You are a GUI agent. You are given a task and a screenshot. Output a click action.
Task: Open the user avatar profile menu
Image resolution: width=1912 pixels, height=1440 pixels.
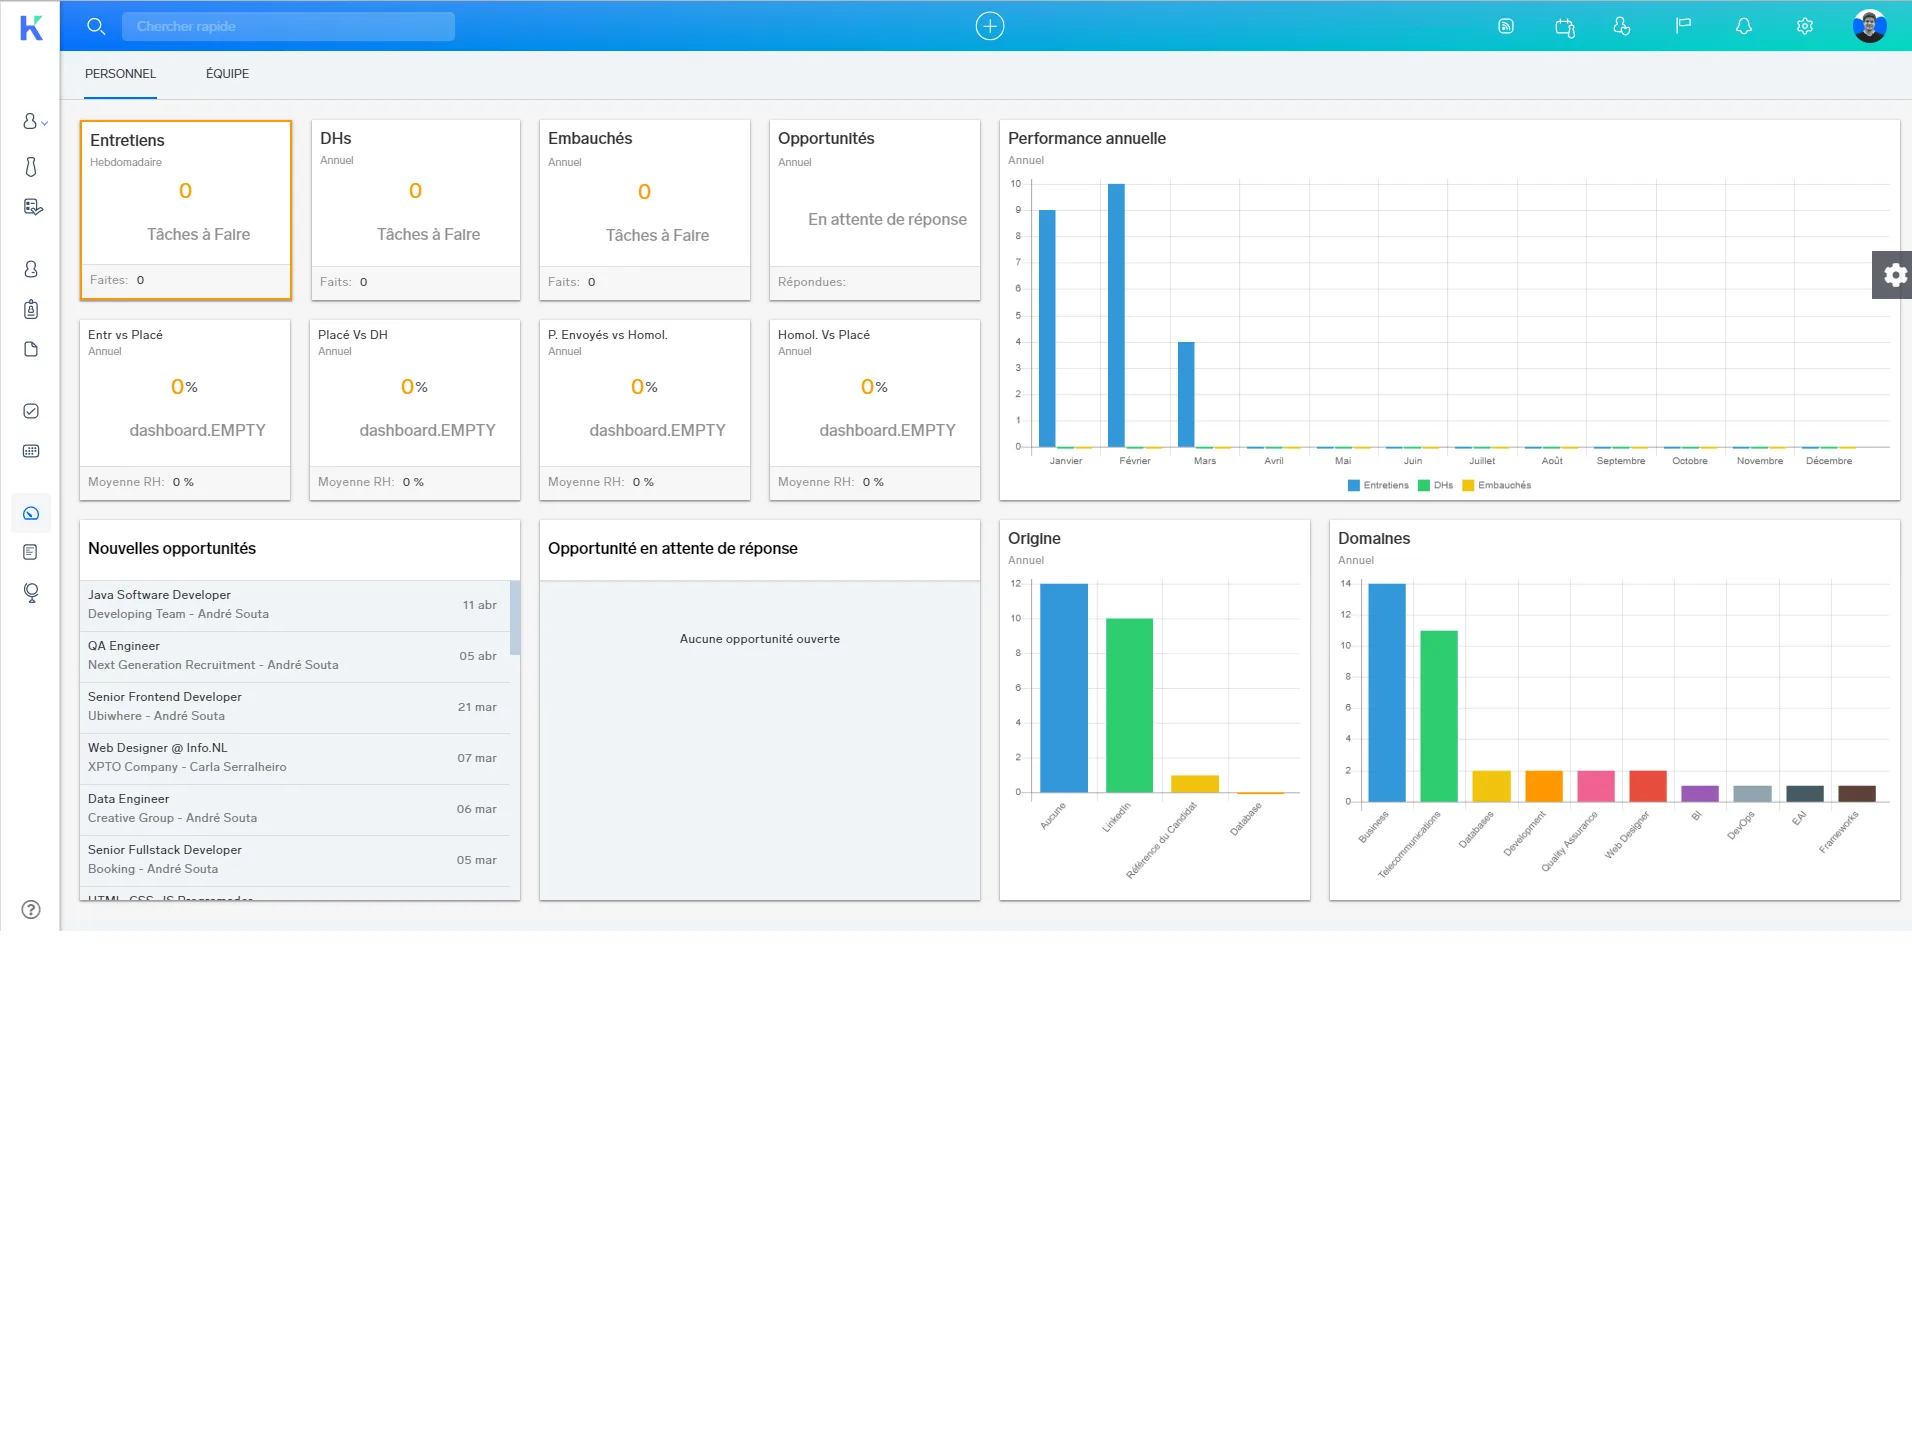coord(1868,26)
